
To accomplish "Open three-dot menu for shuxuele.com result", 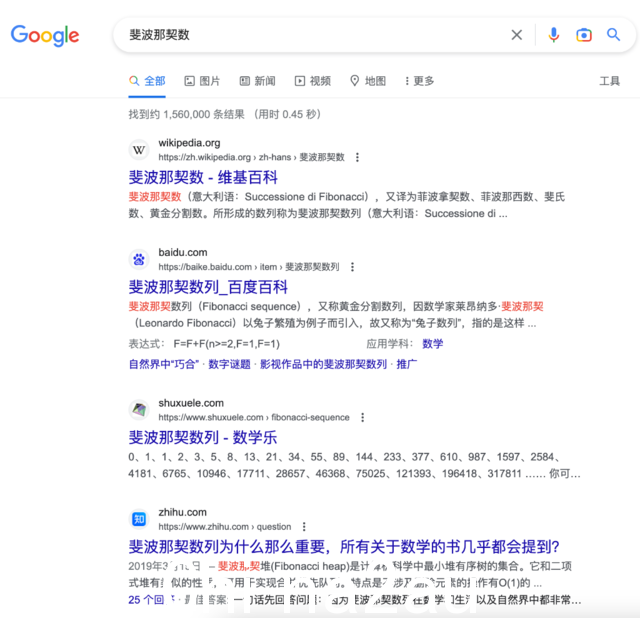I will [x=362, y=418].
